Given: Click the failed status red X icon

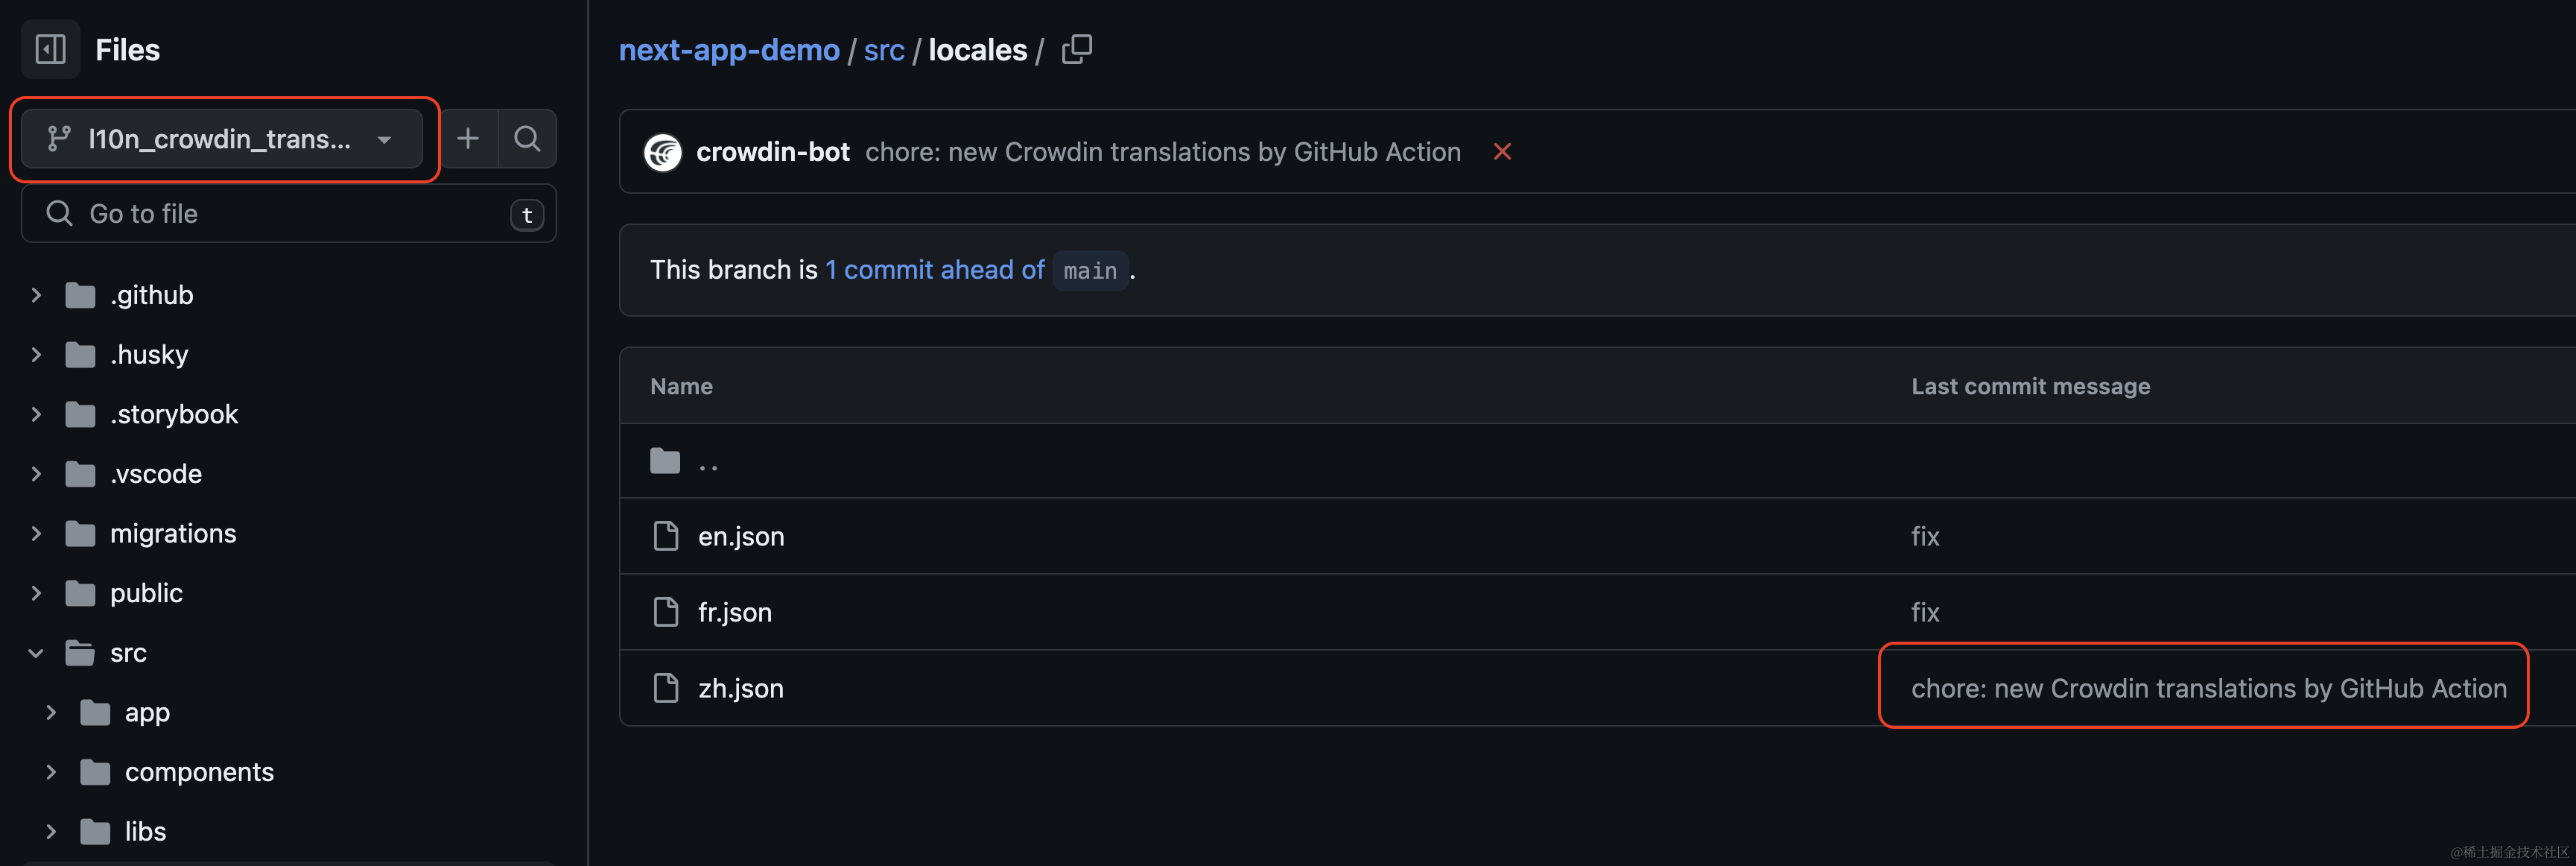Looking at the screenshot, I should point(1501,152).
